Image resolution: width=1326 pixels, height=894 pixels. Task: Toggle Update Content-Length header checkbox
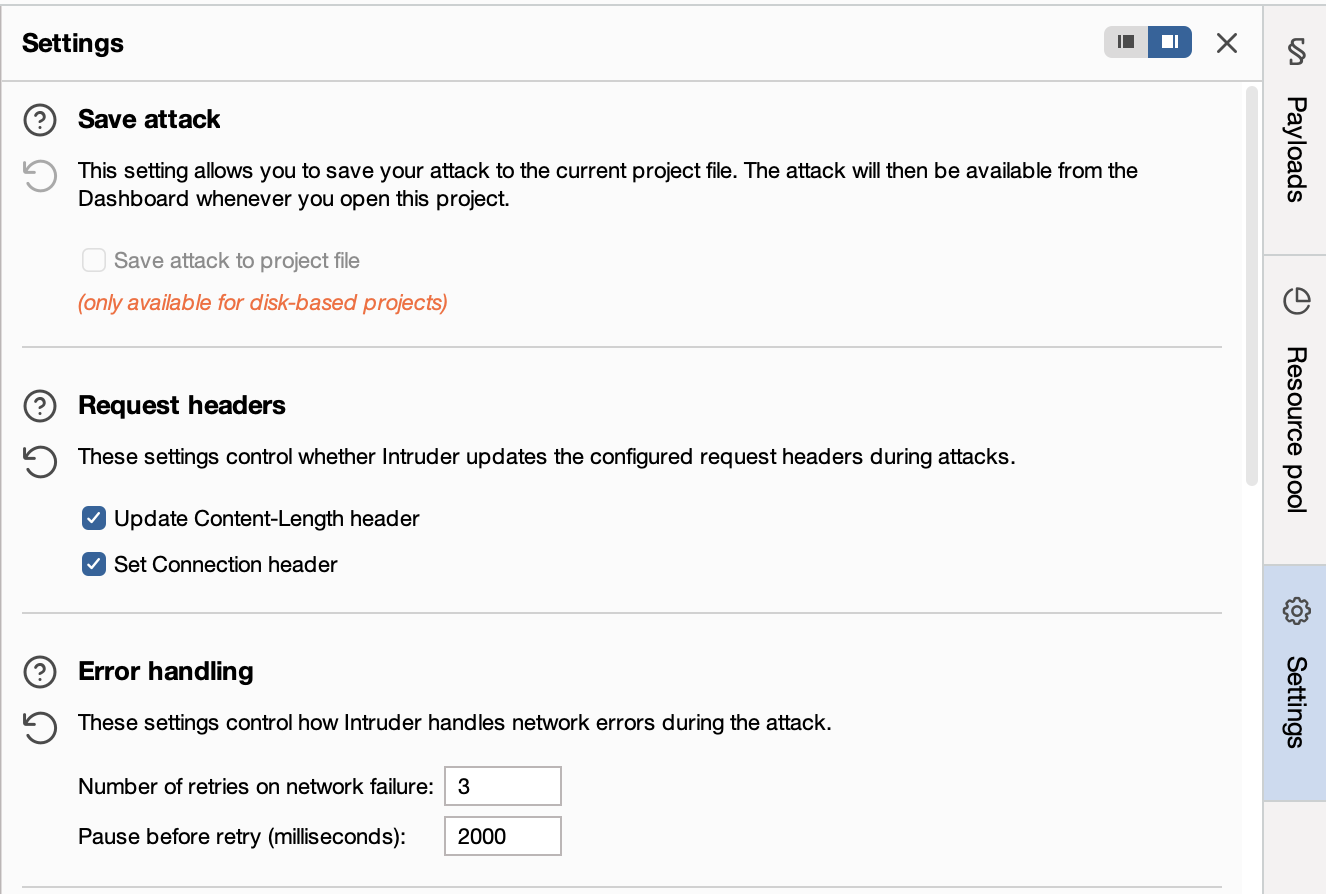click(x=94, y=518)
